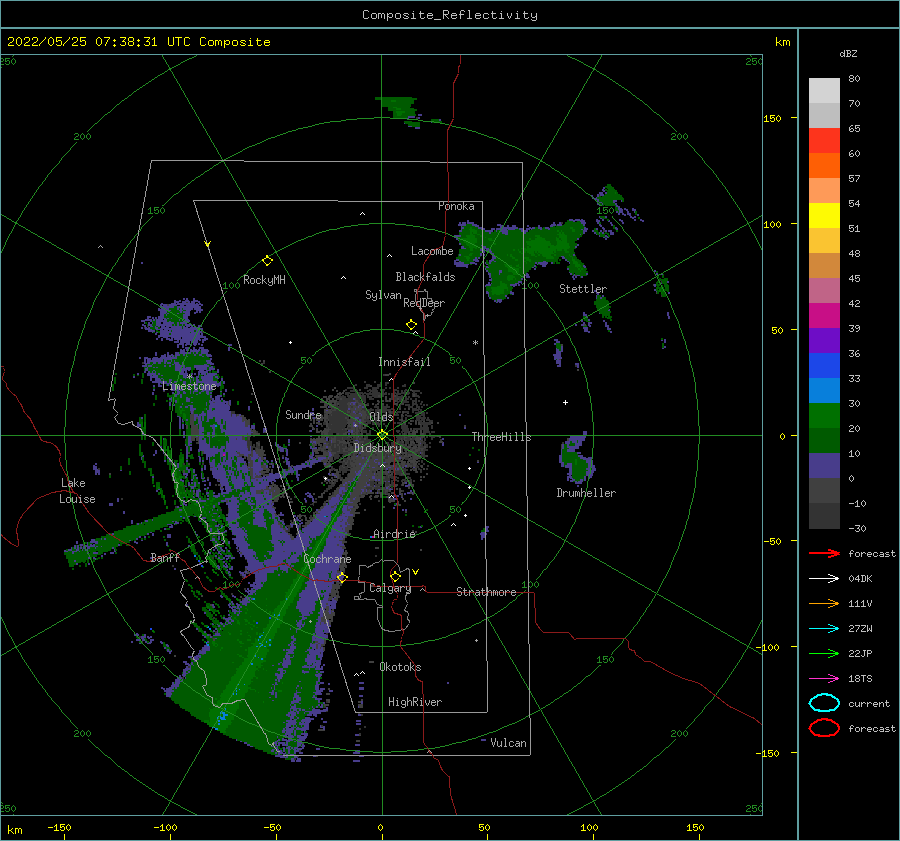This screenshot has width=900, height=841.
Task: Click the yellow diamond marker below RedDeer
Action: (x=412, y=325)
